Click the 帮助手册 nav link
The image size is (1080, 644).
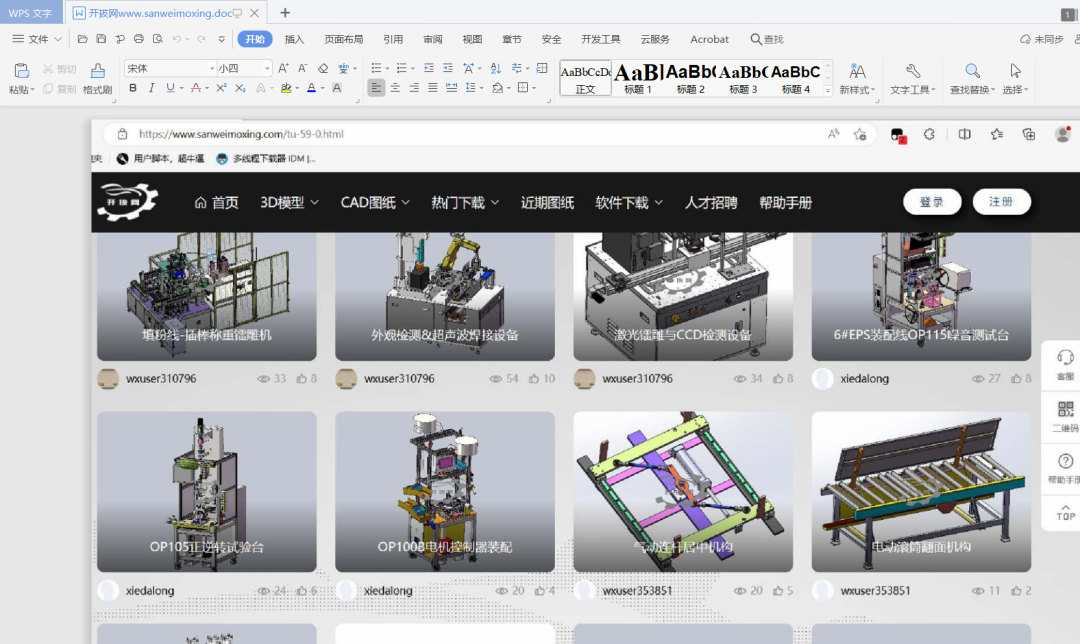point(785,202)
